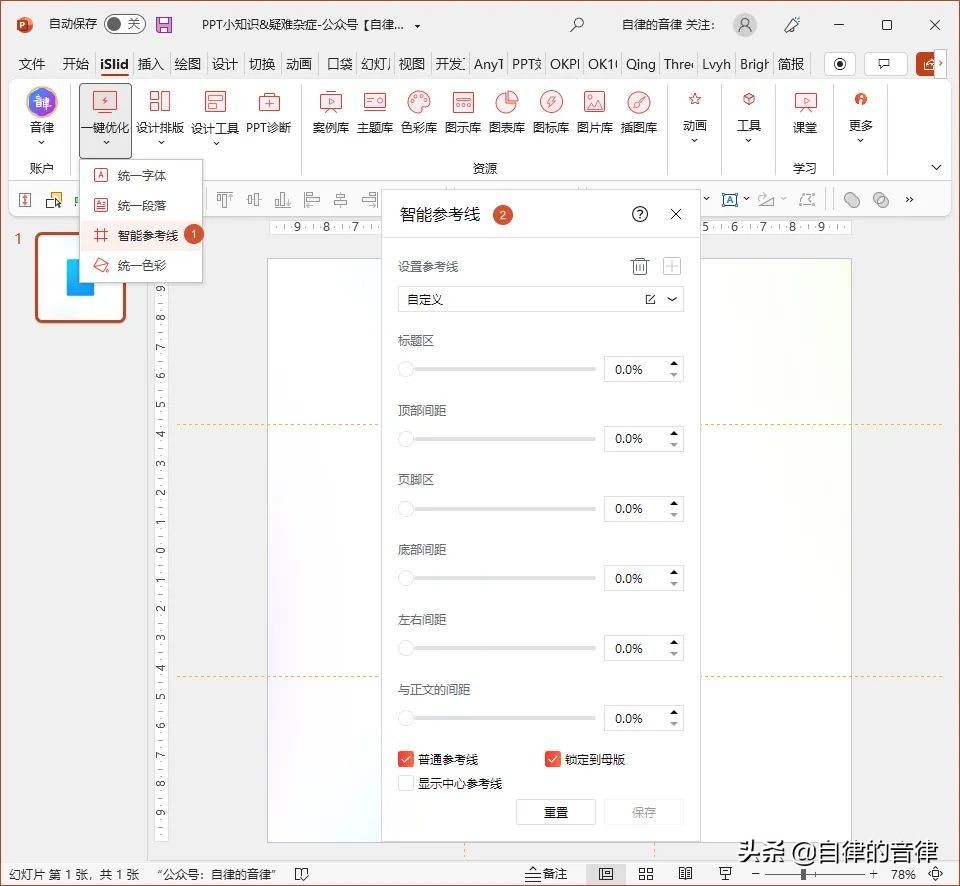
Task: Open the 图标库 icon library
Action: (x=551, y=115)
